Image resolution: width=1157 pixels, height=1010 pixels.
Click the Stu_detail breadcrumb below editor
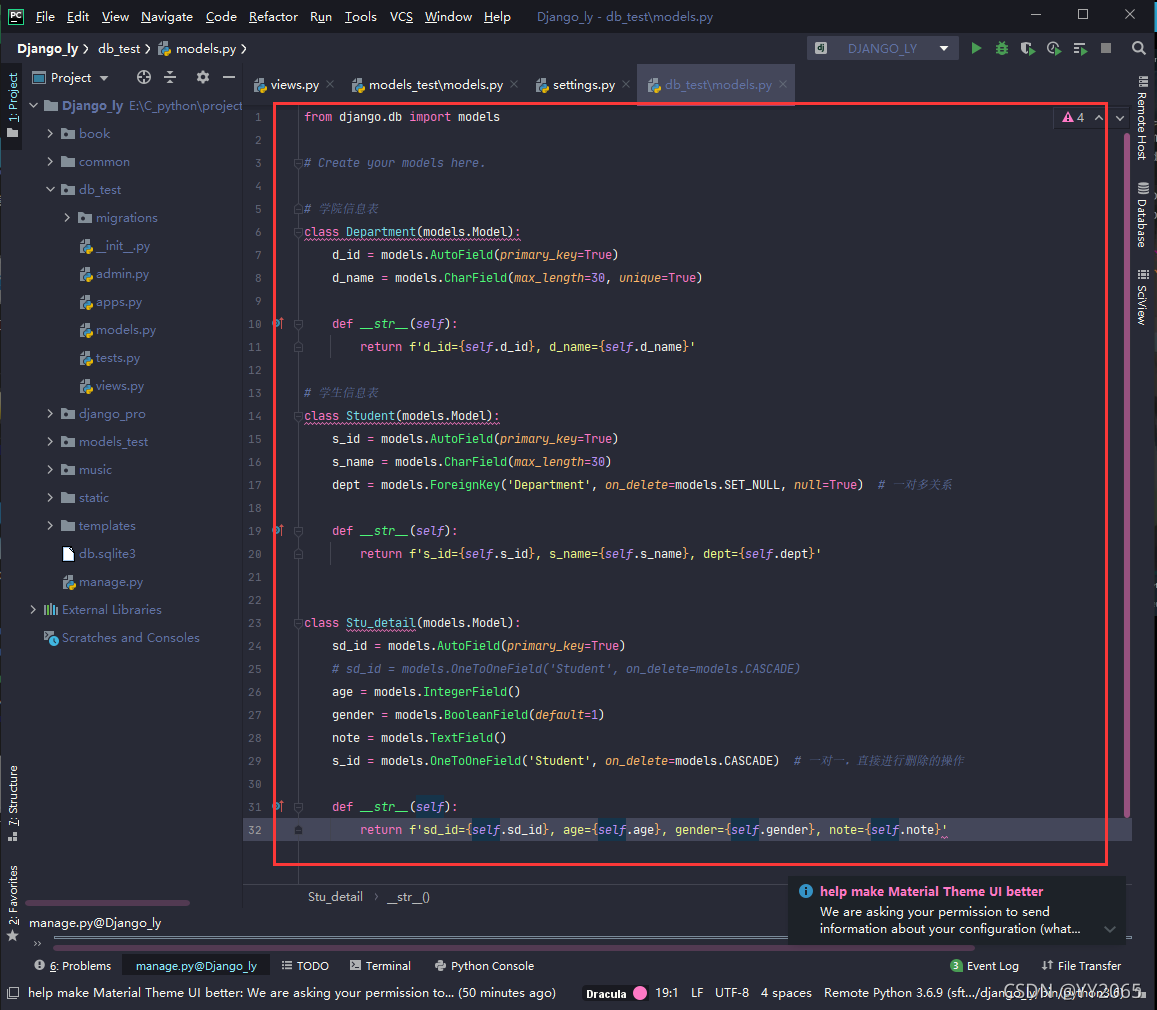(335, 896)
